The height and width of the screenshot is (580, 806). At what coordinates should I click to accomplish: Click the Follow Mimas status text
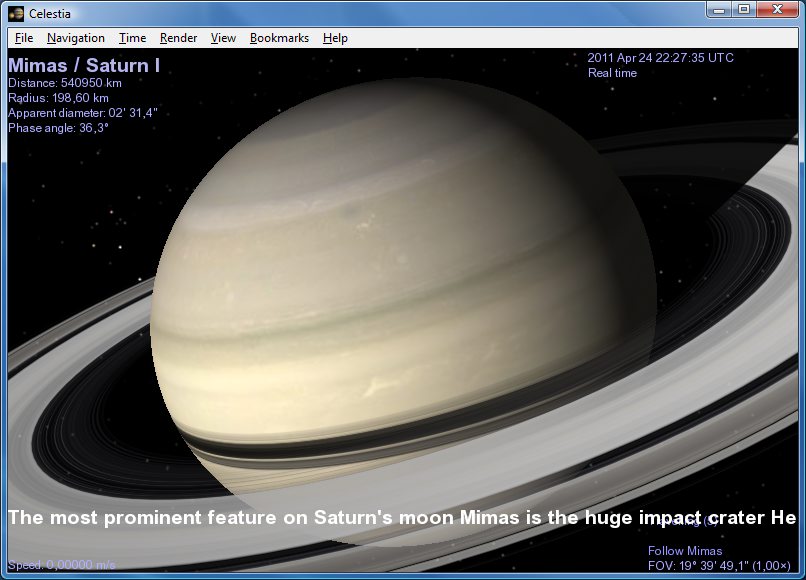click(x=684, y=551)
